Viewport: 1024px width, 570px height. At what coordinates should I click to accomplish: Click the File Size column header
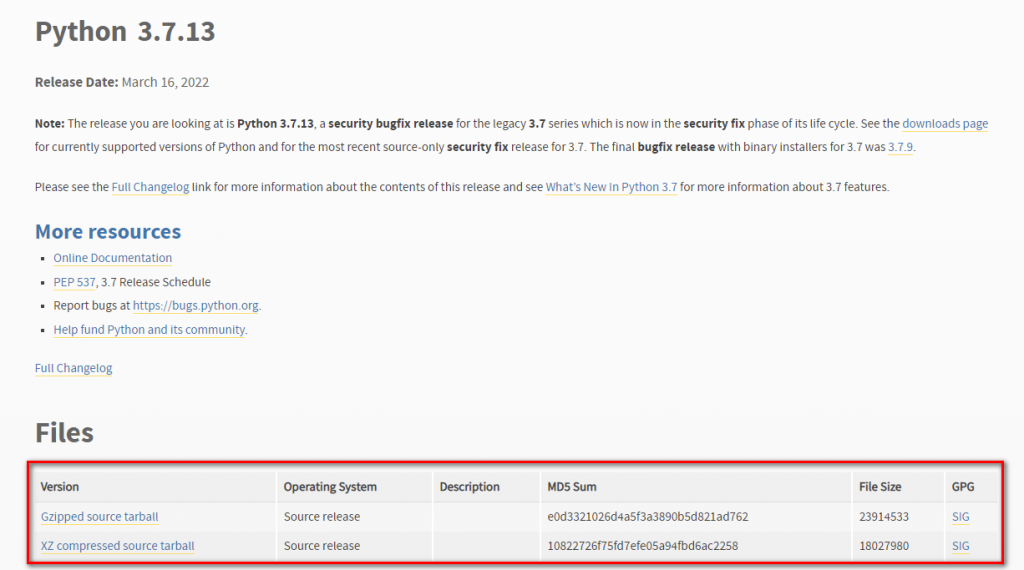[x=880, y=487]
